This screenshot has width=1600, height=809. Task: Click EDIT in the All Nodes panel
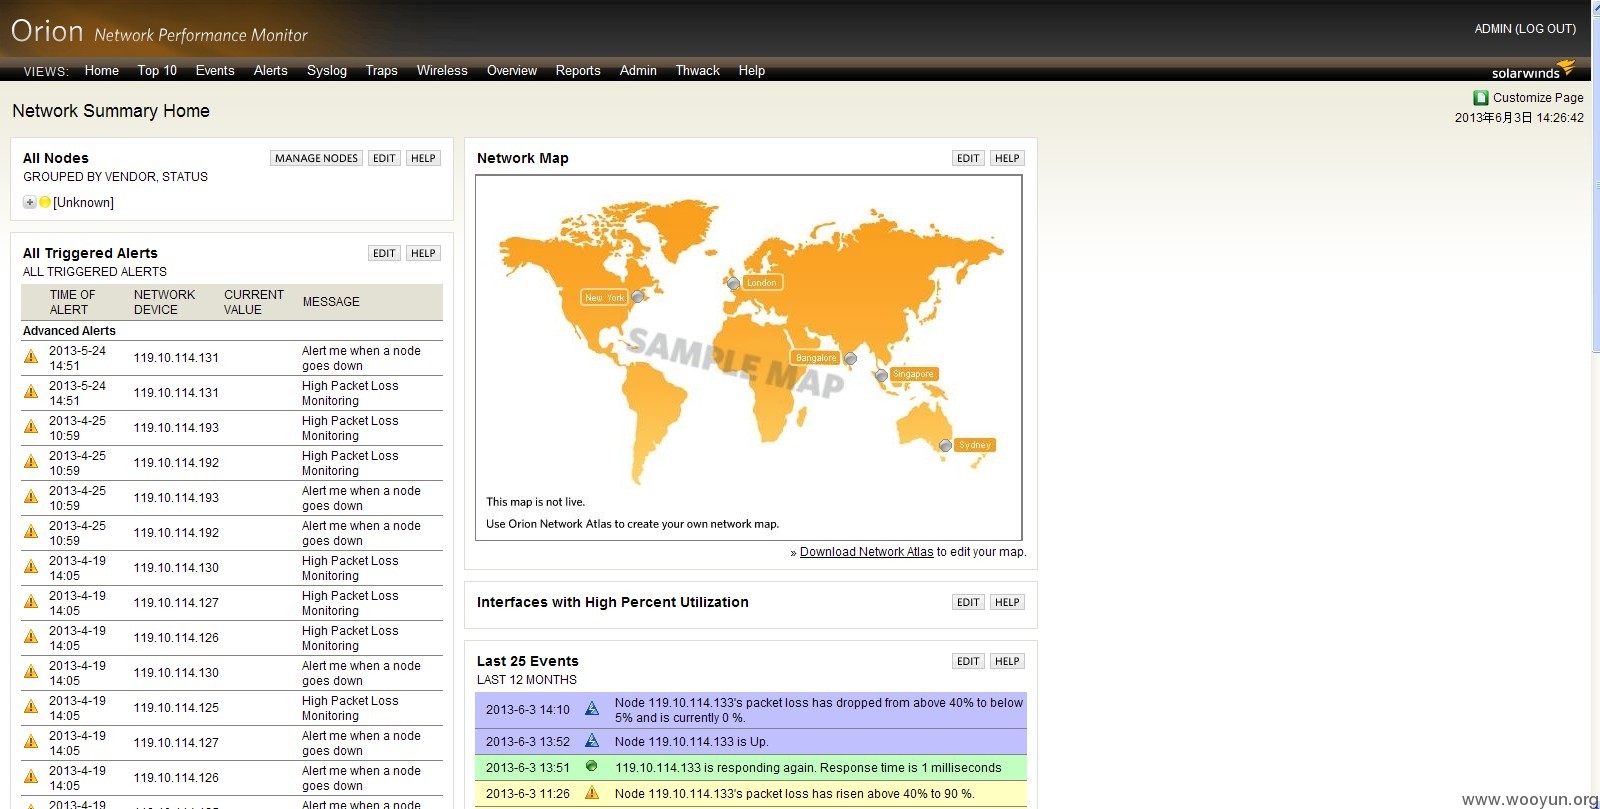[384, 158]
